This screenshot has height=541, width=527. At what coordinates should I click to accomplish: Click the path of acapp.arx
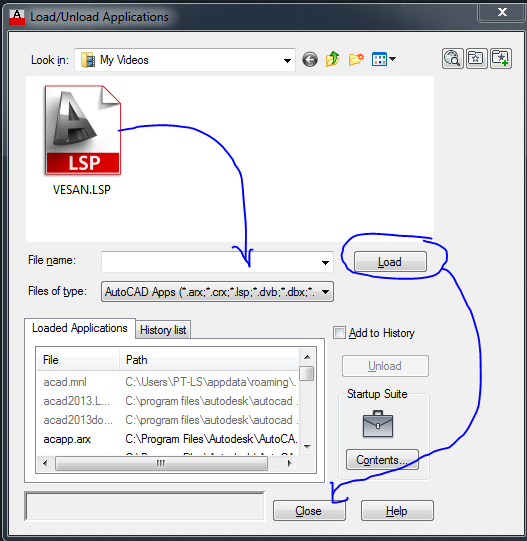212,439
